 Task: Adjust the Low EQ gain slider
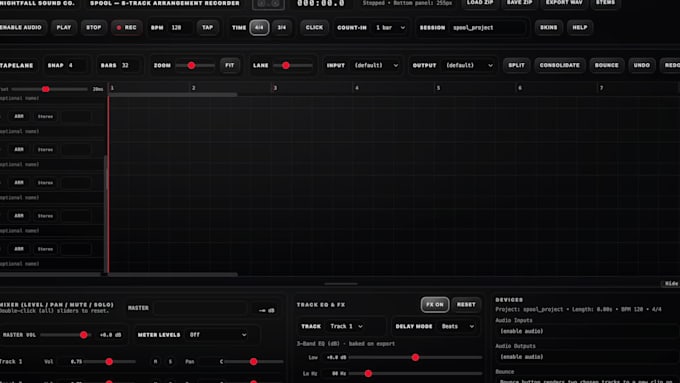click(415, 357)
